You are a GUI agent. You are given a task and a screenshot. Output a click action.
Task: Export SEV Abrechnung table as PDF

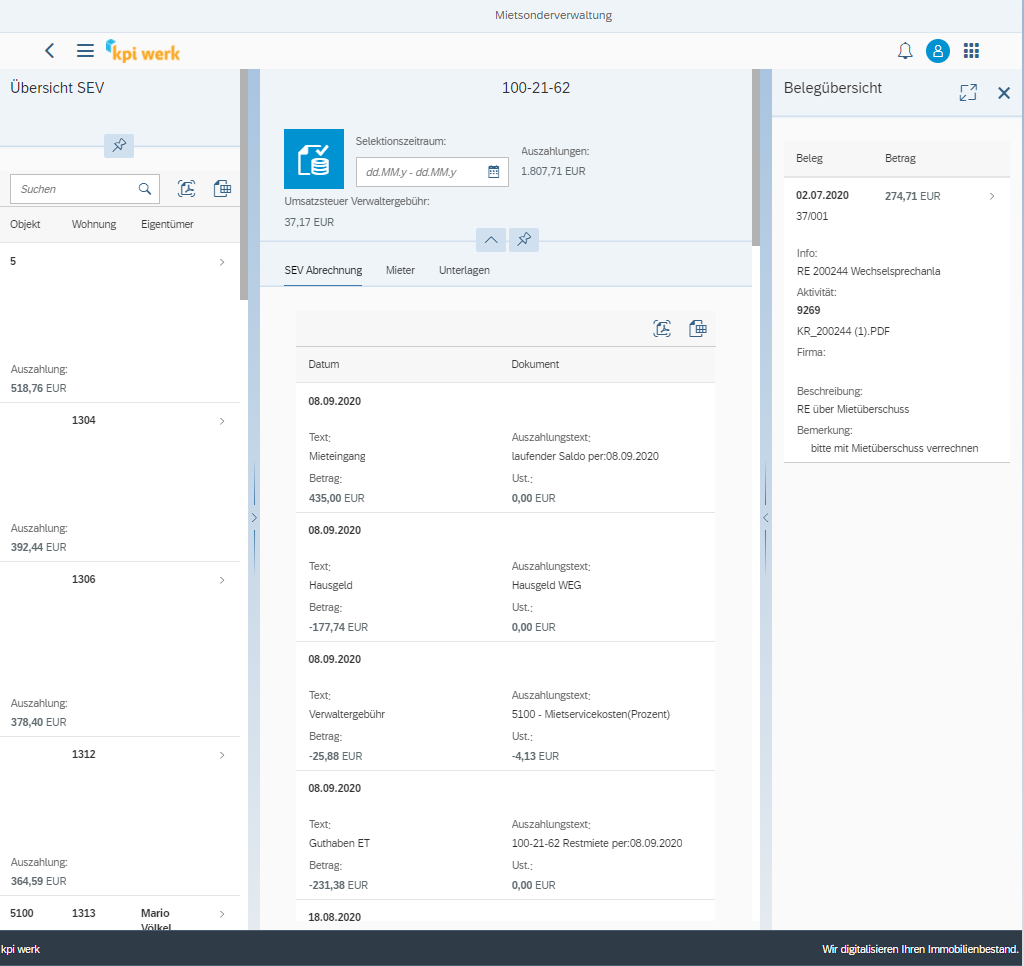[x=662, y=329]
